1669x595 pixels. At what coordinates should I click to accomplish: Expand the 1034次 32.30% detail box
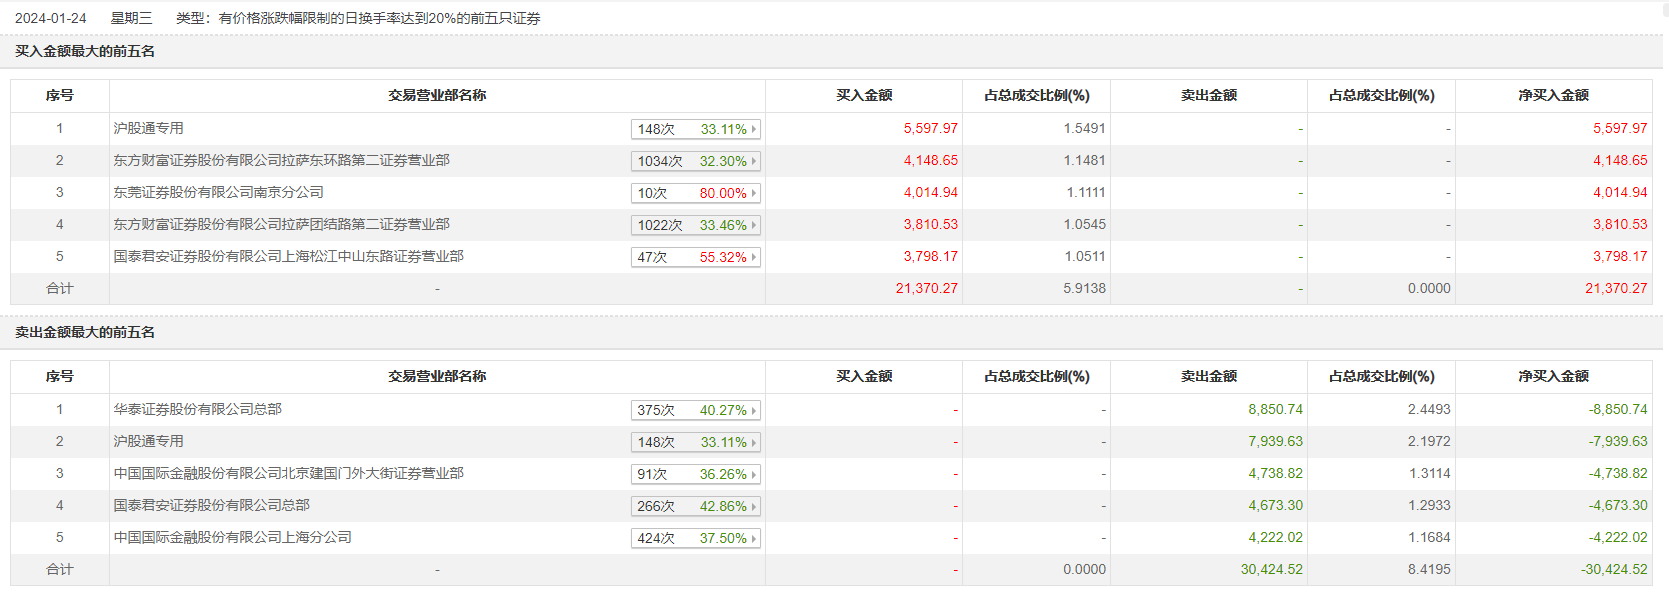(696, 161)
